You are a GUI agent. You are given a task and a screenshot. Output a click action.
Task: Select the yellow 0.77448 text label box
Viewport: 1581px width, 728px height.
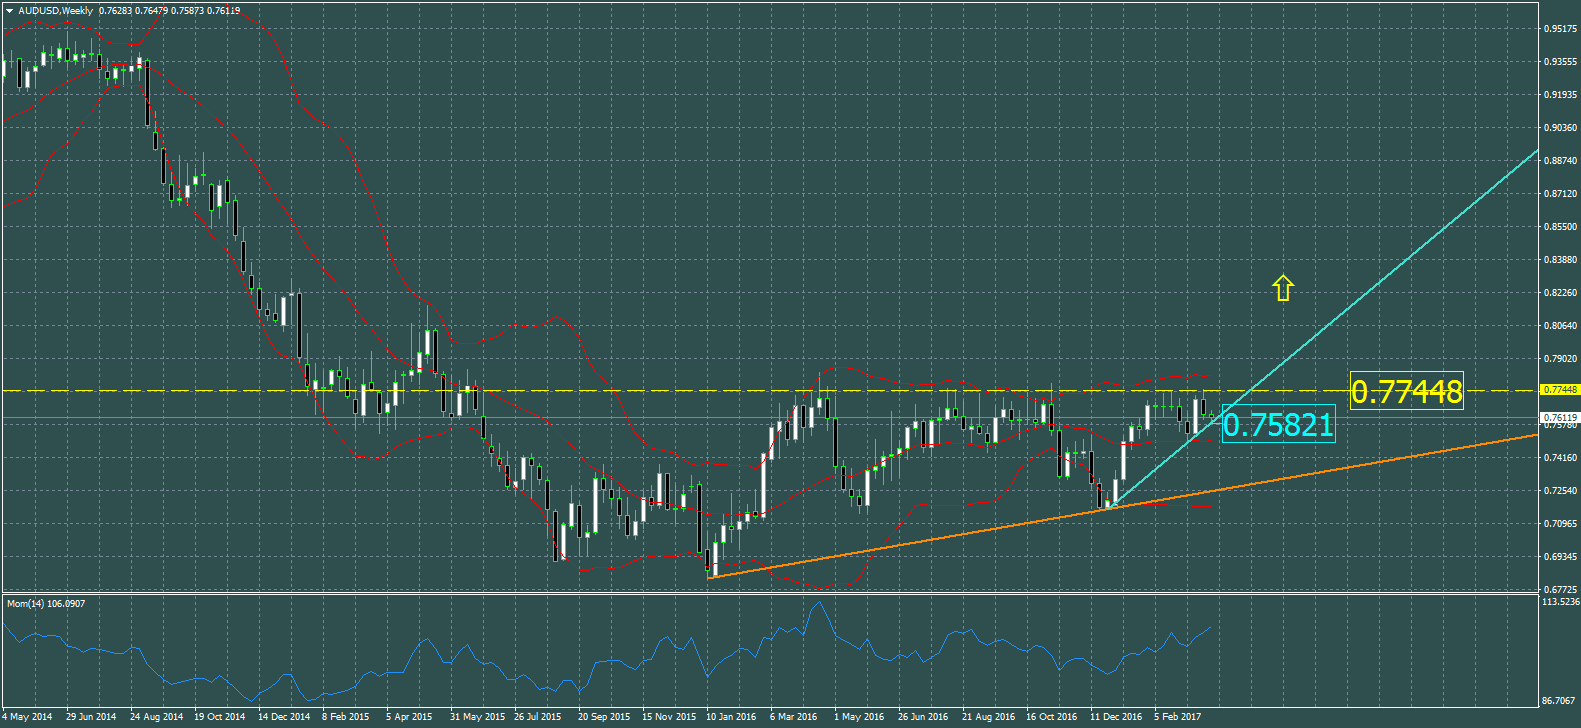(1406, 391)
